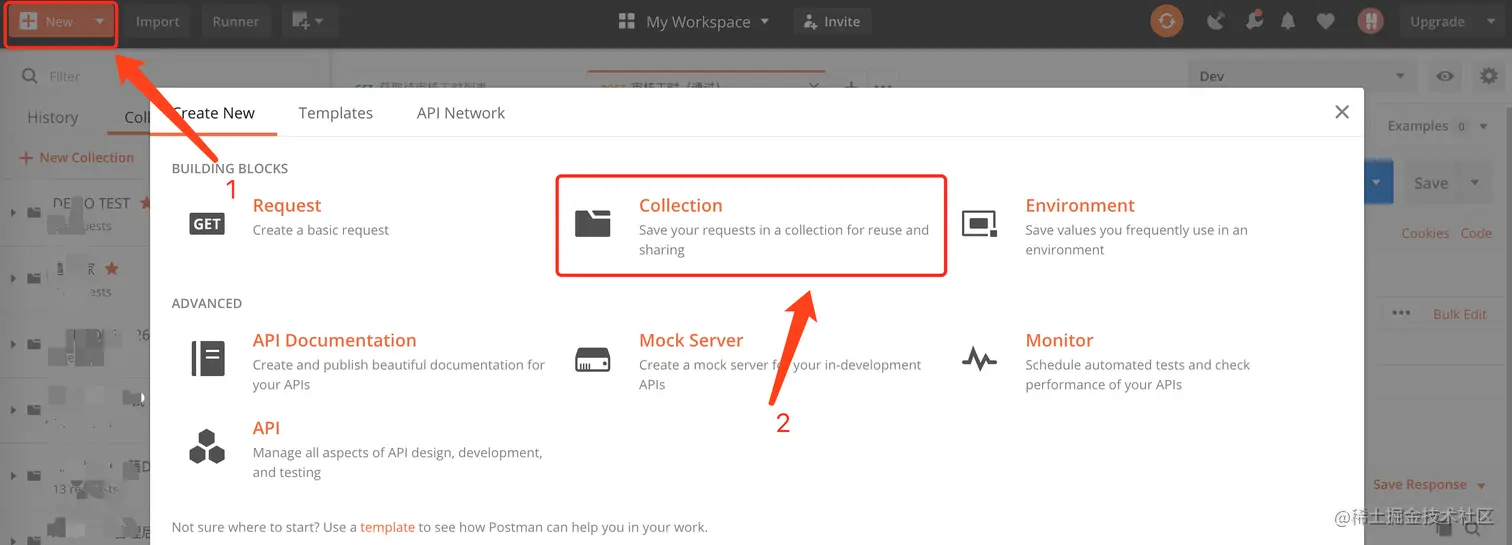
Task: Open the Dev environment selector
Action: click(x=1304, y=76)
